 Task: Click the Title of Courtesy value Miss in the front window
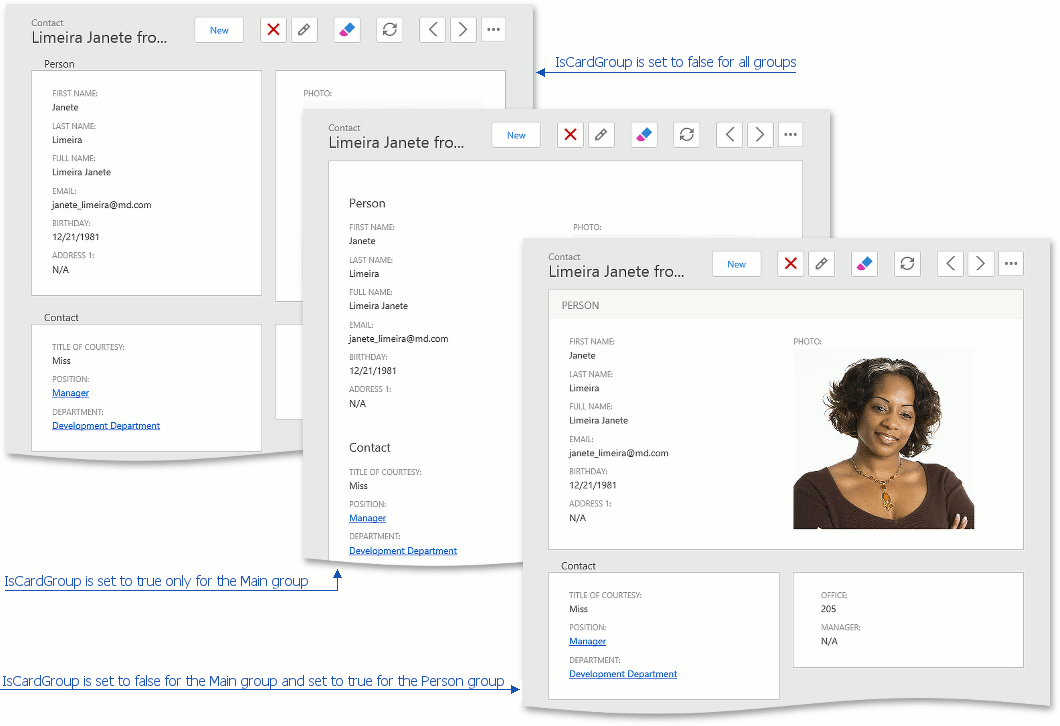578,609
